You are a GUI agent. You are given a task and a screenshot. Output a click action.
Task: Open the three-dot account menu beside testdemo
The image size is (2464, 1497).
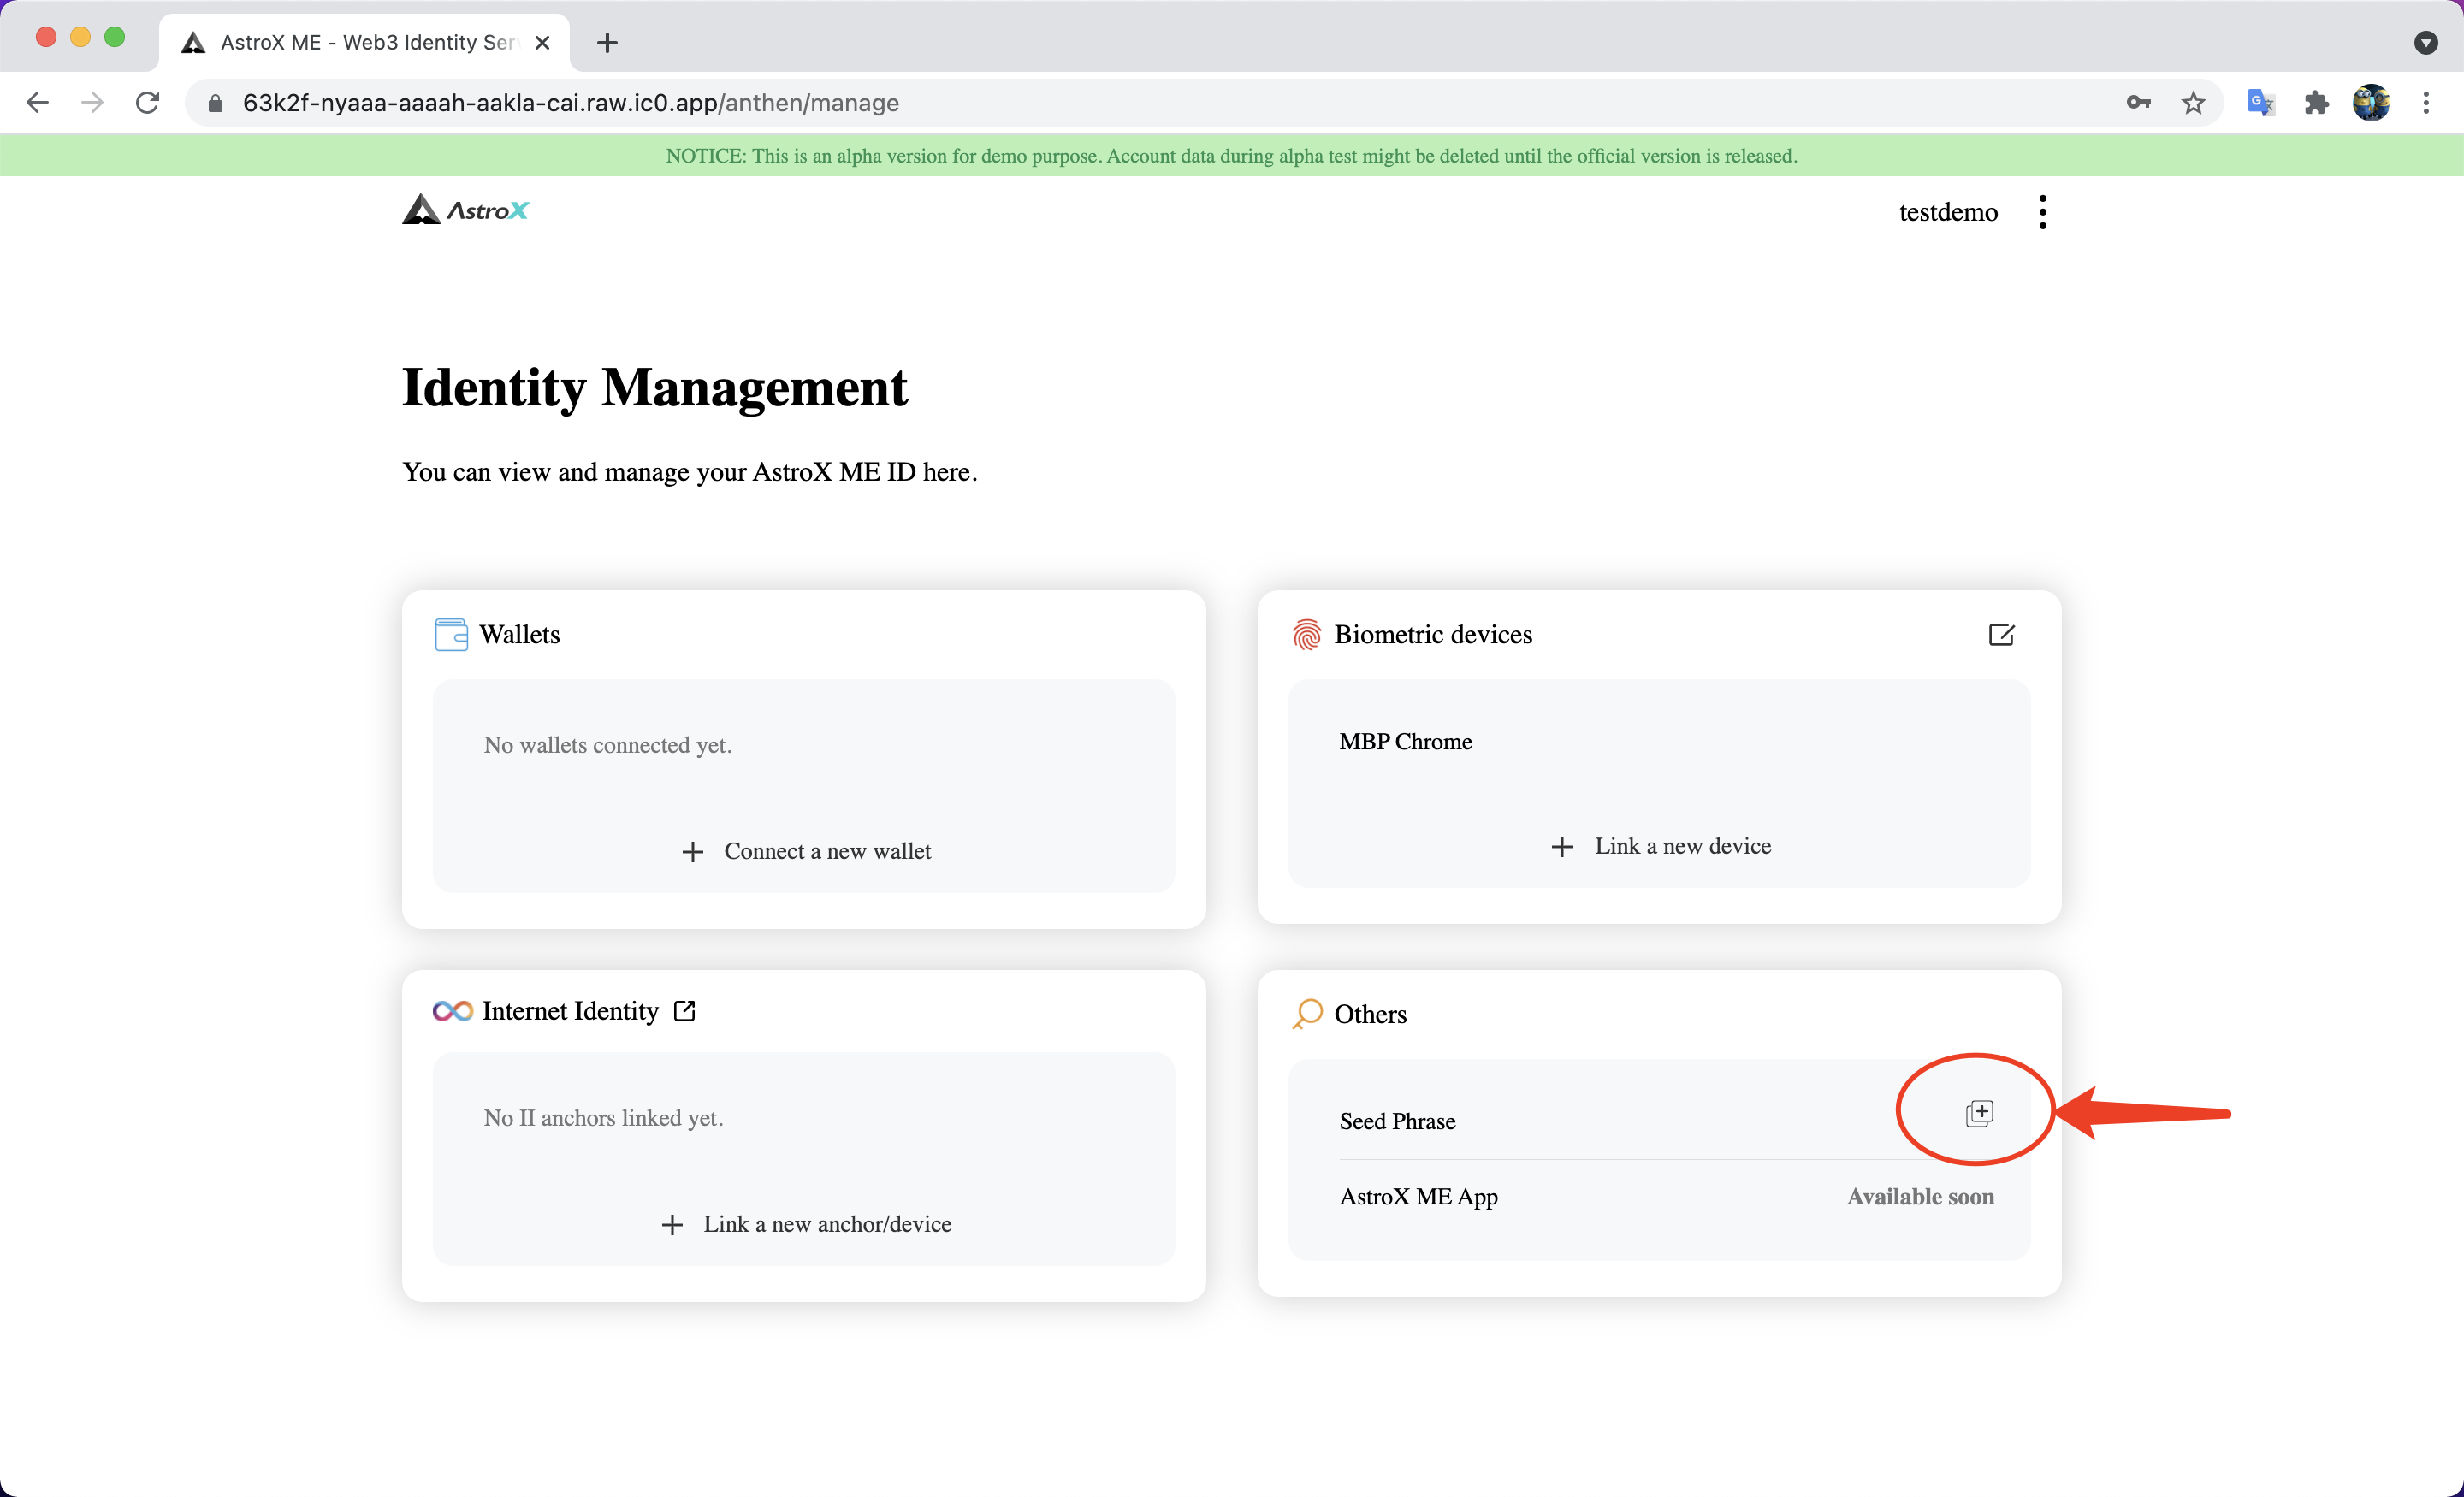(2042, 212)
